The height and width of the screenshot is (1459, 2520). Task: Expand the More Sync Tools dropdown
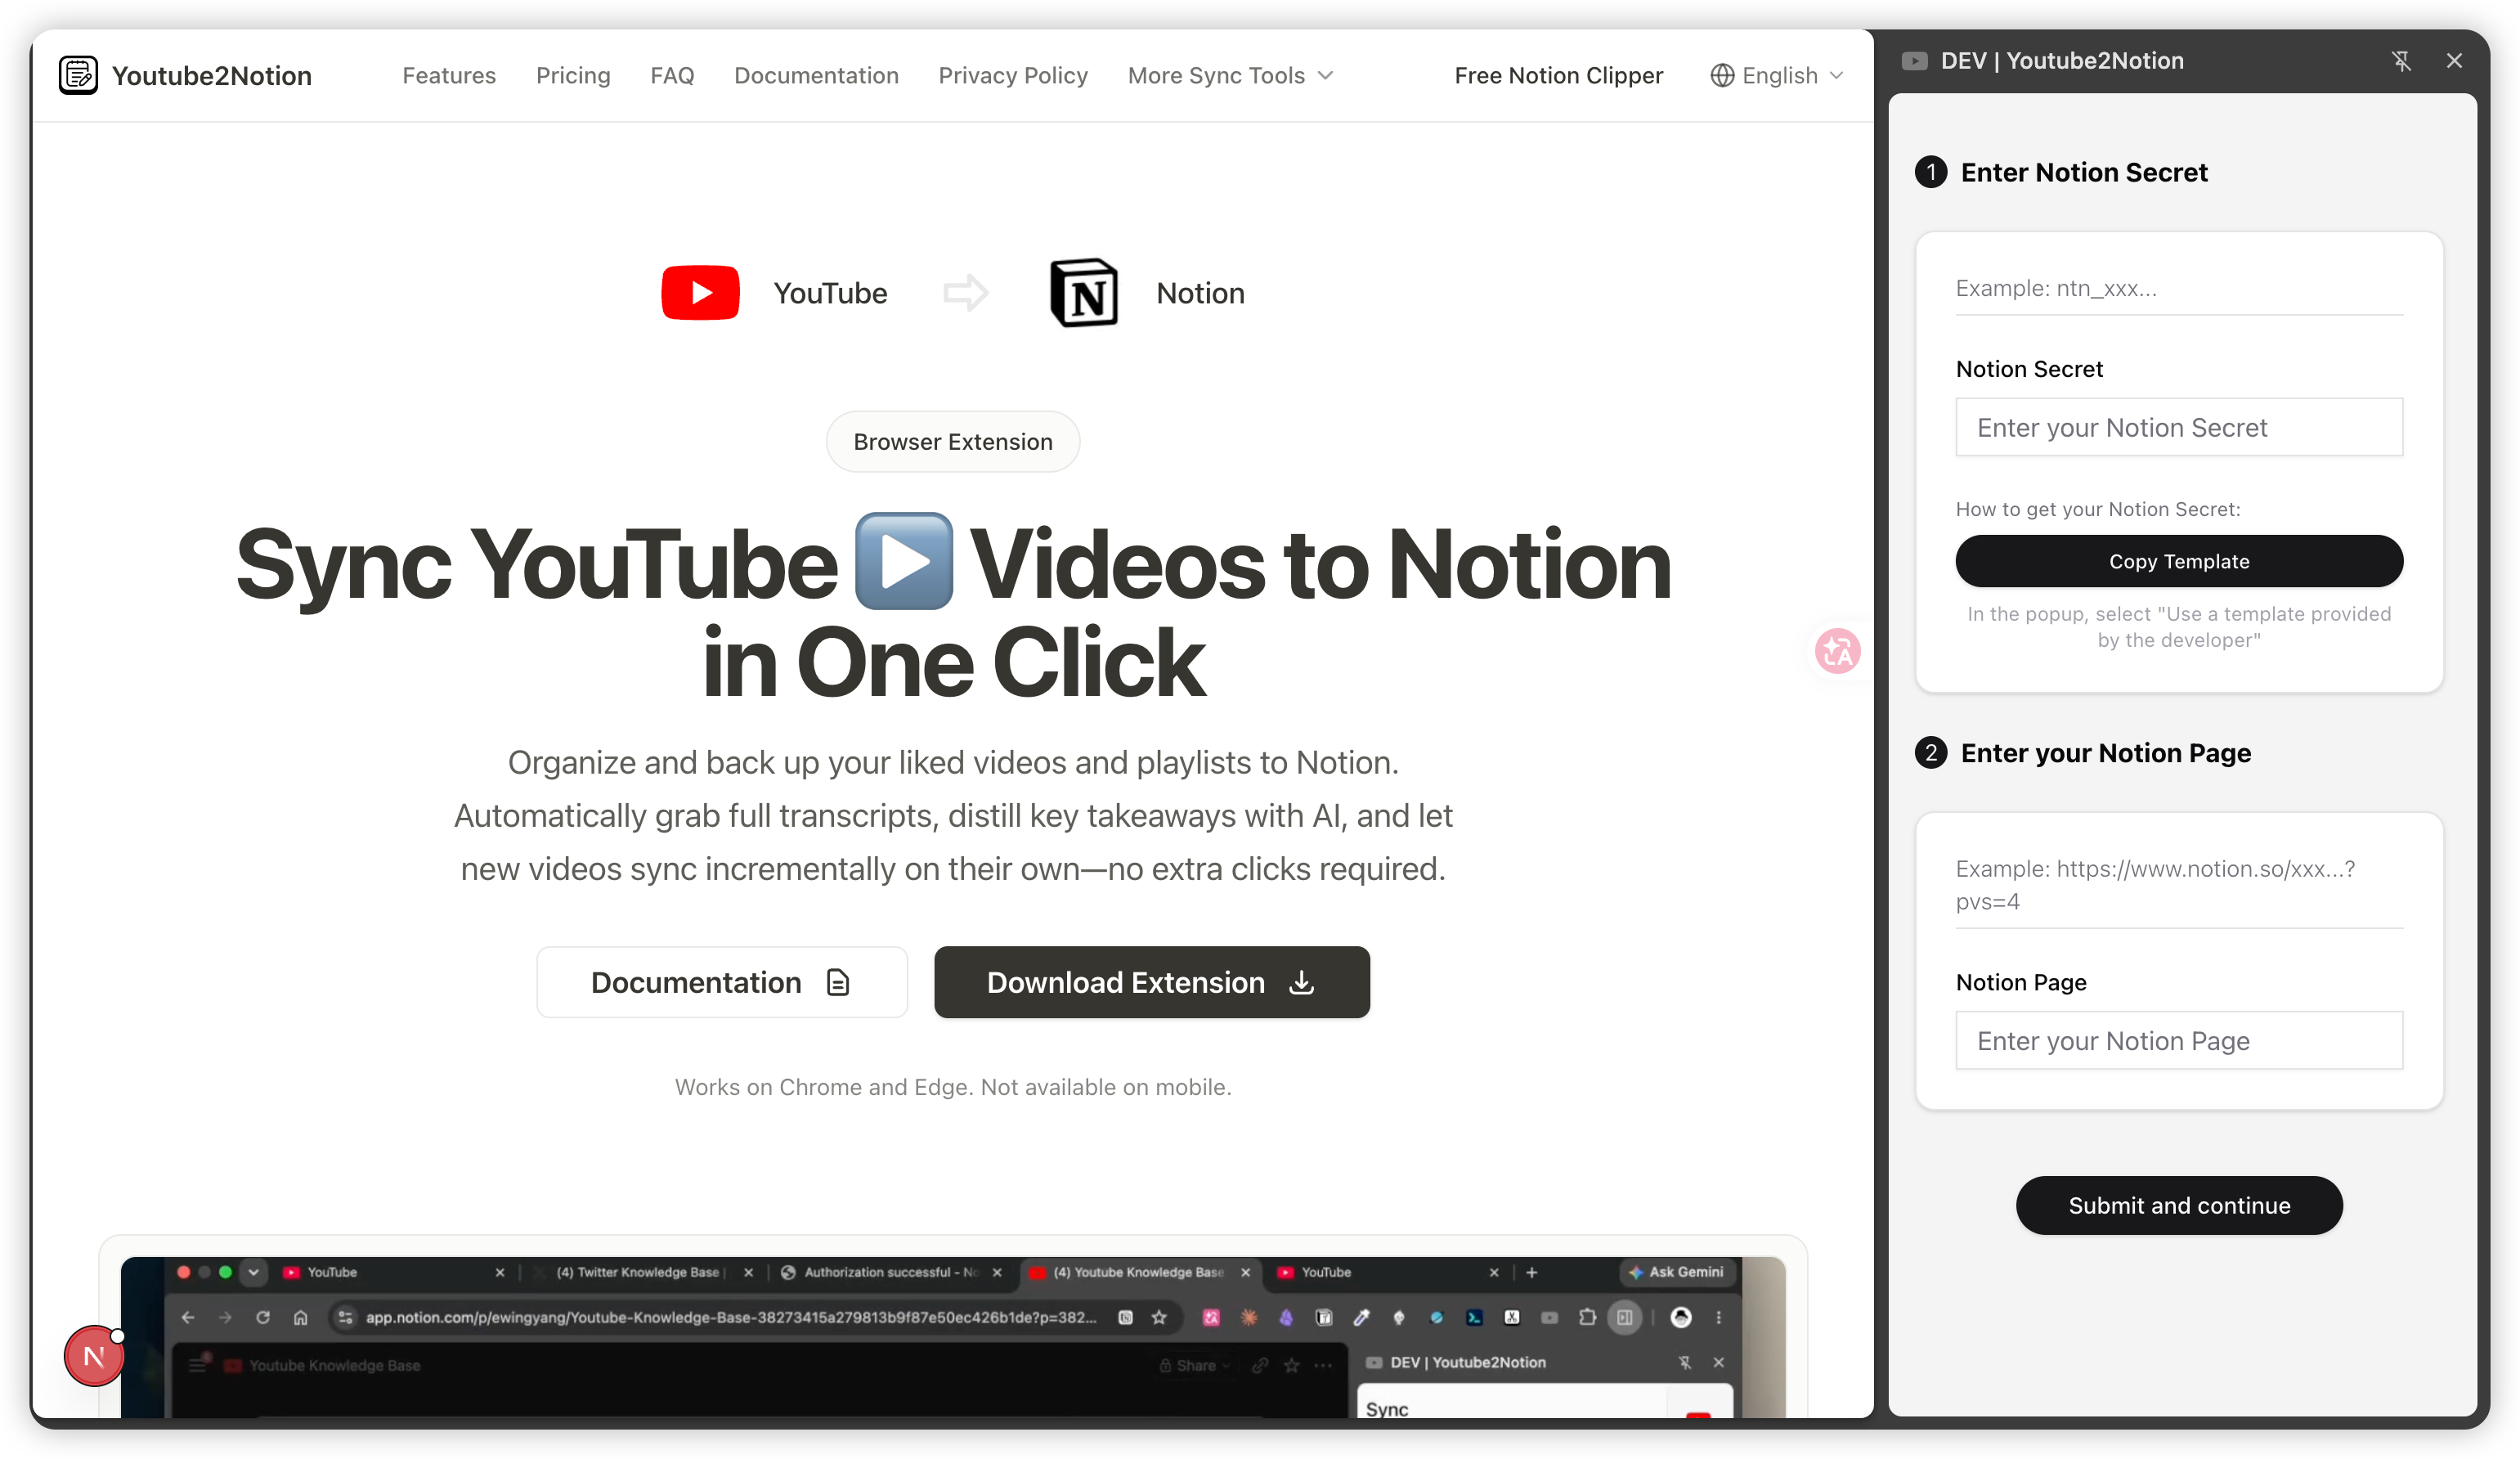click(x=1230, y=75)
